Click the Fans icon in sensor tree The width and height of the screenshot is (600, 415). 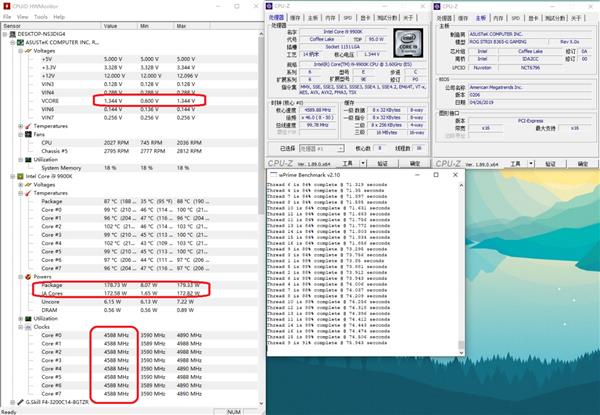pos(28,135)
